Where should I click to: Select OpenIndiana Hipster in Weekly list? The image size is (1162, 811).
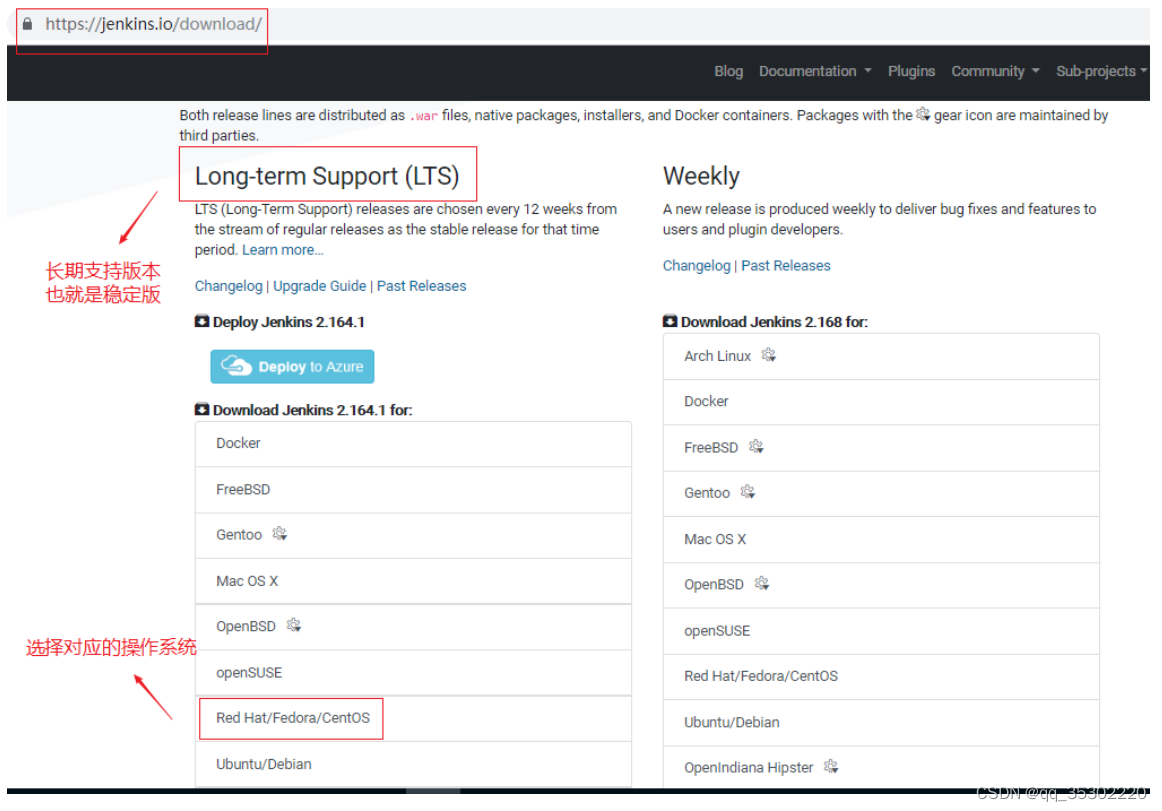tap(881, 768)
